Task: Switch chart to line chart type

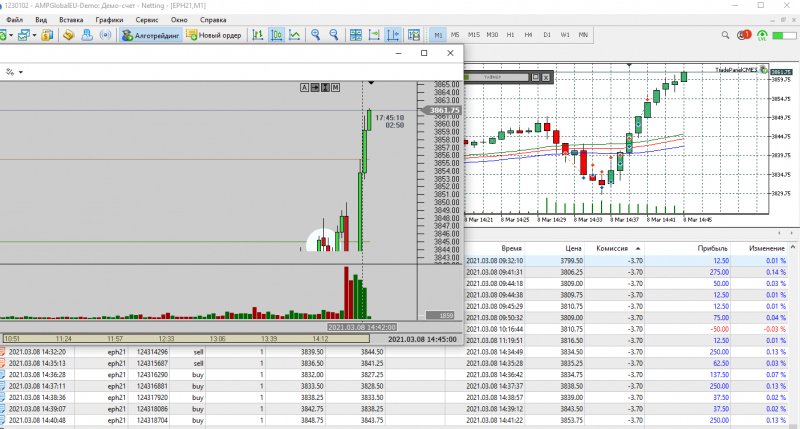Action: point(294,35)
